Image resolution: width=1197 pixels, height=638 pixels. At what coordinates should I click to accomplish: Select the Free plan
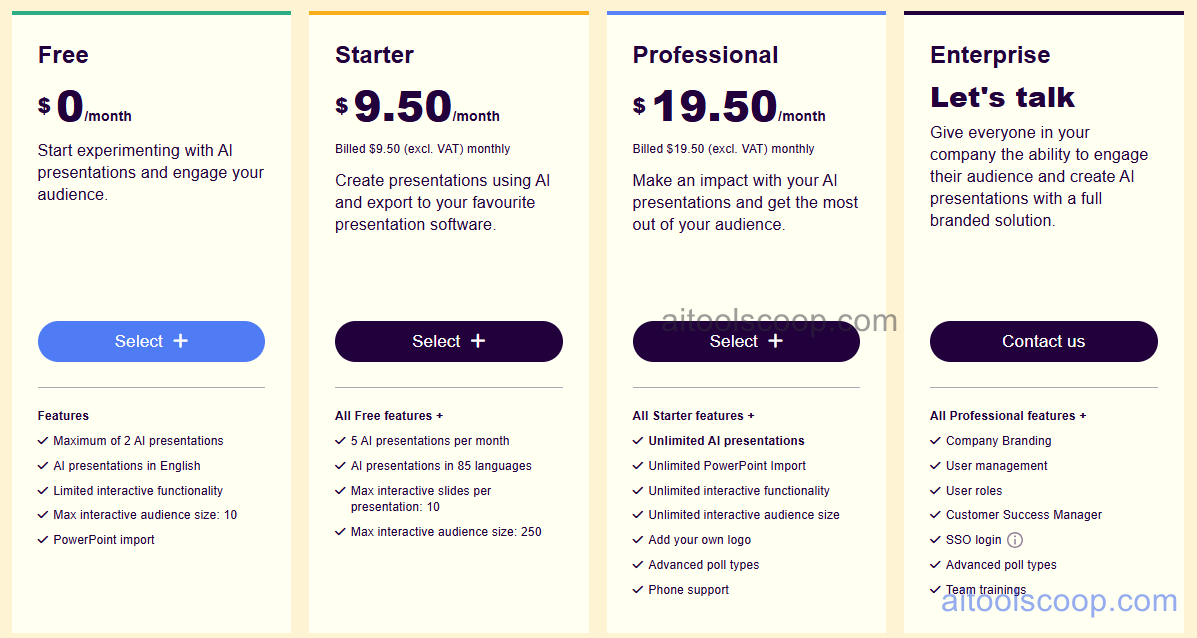[x=151, y=341]
